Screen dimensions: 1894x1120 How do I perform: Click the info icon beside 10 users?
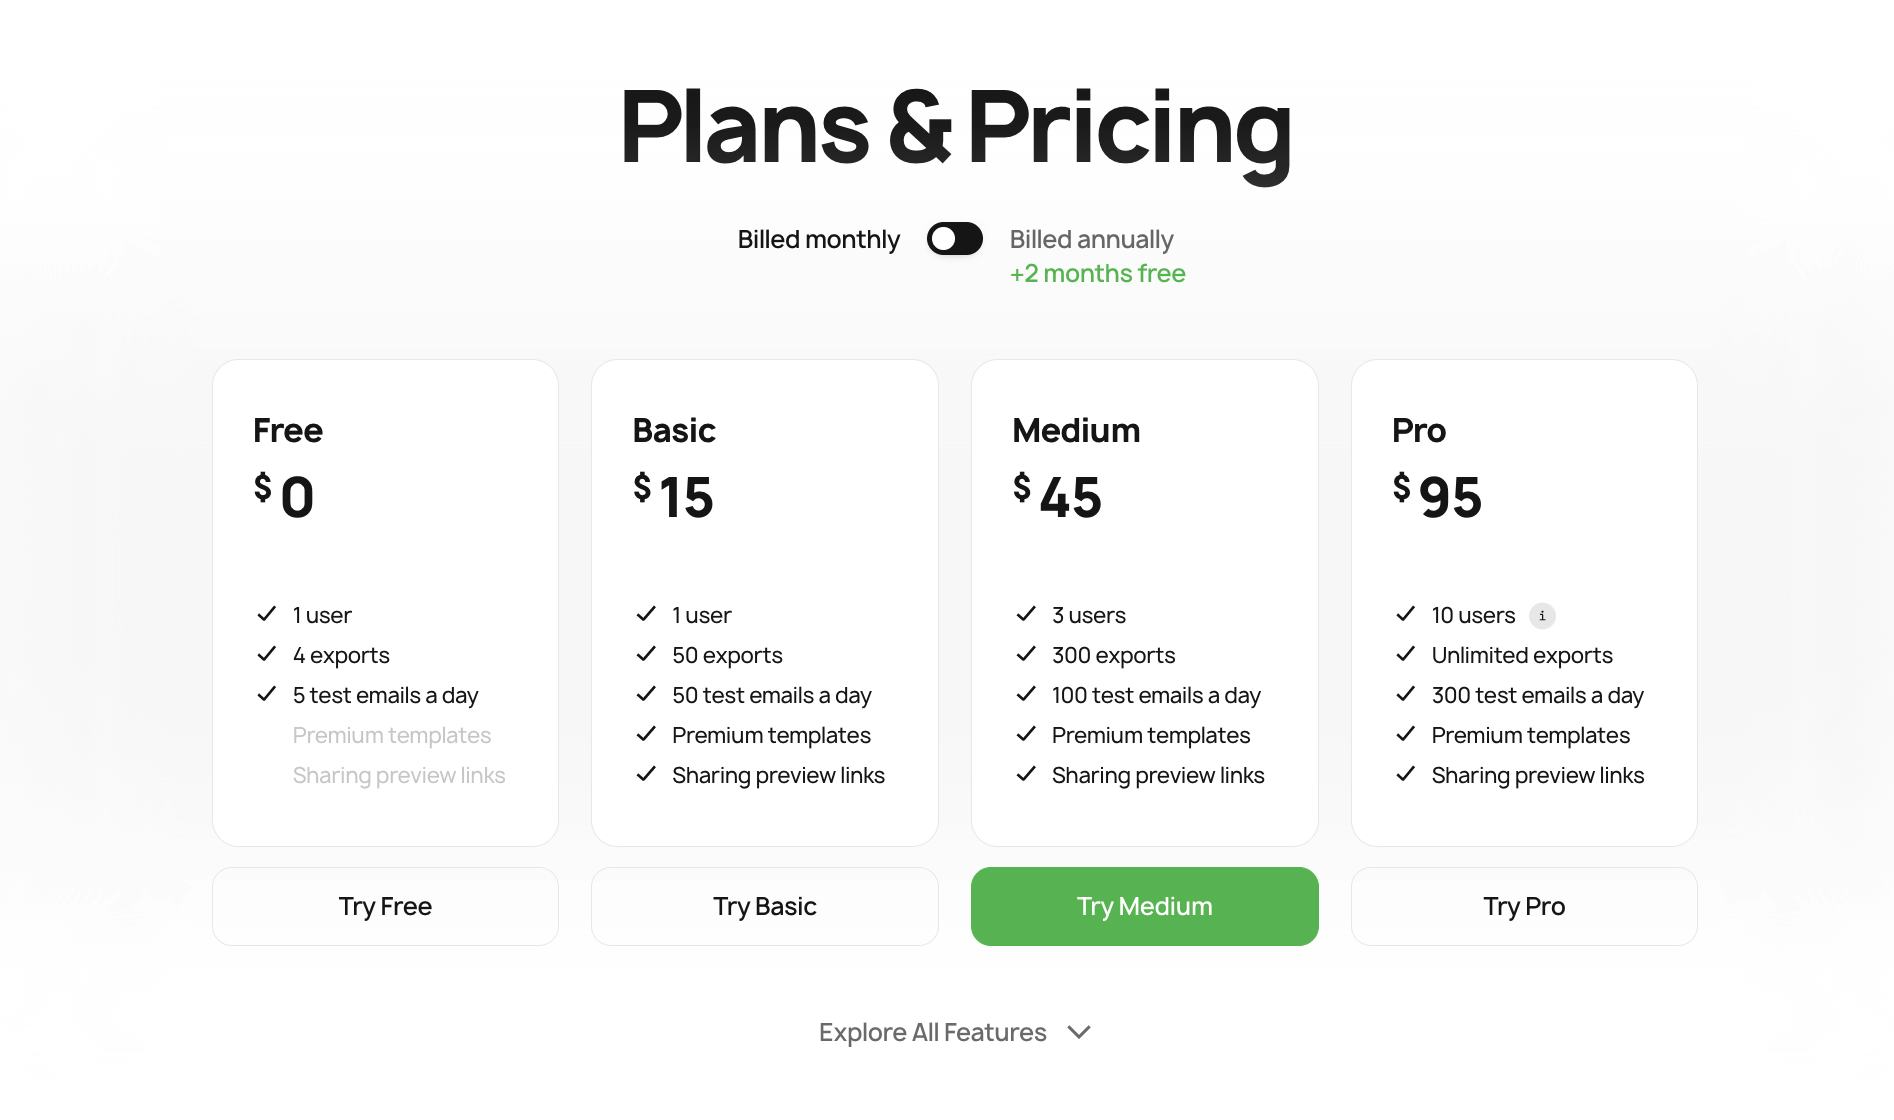pyautogui.click(x=1542, y=615)
